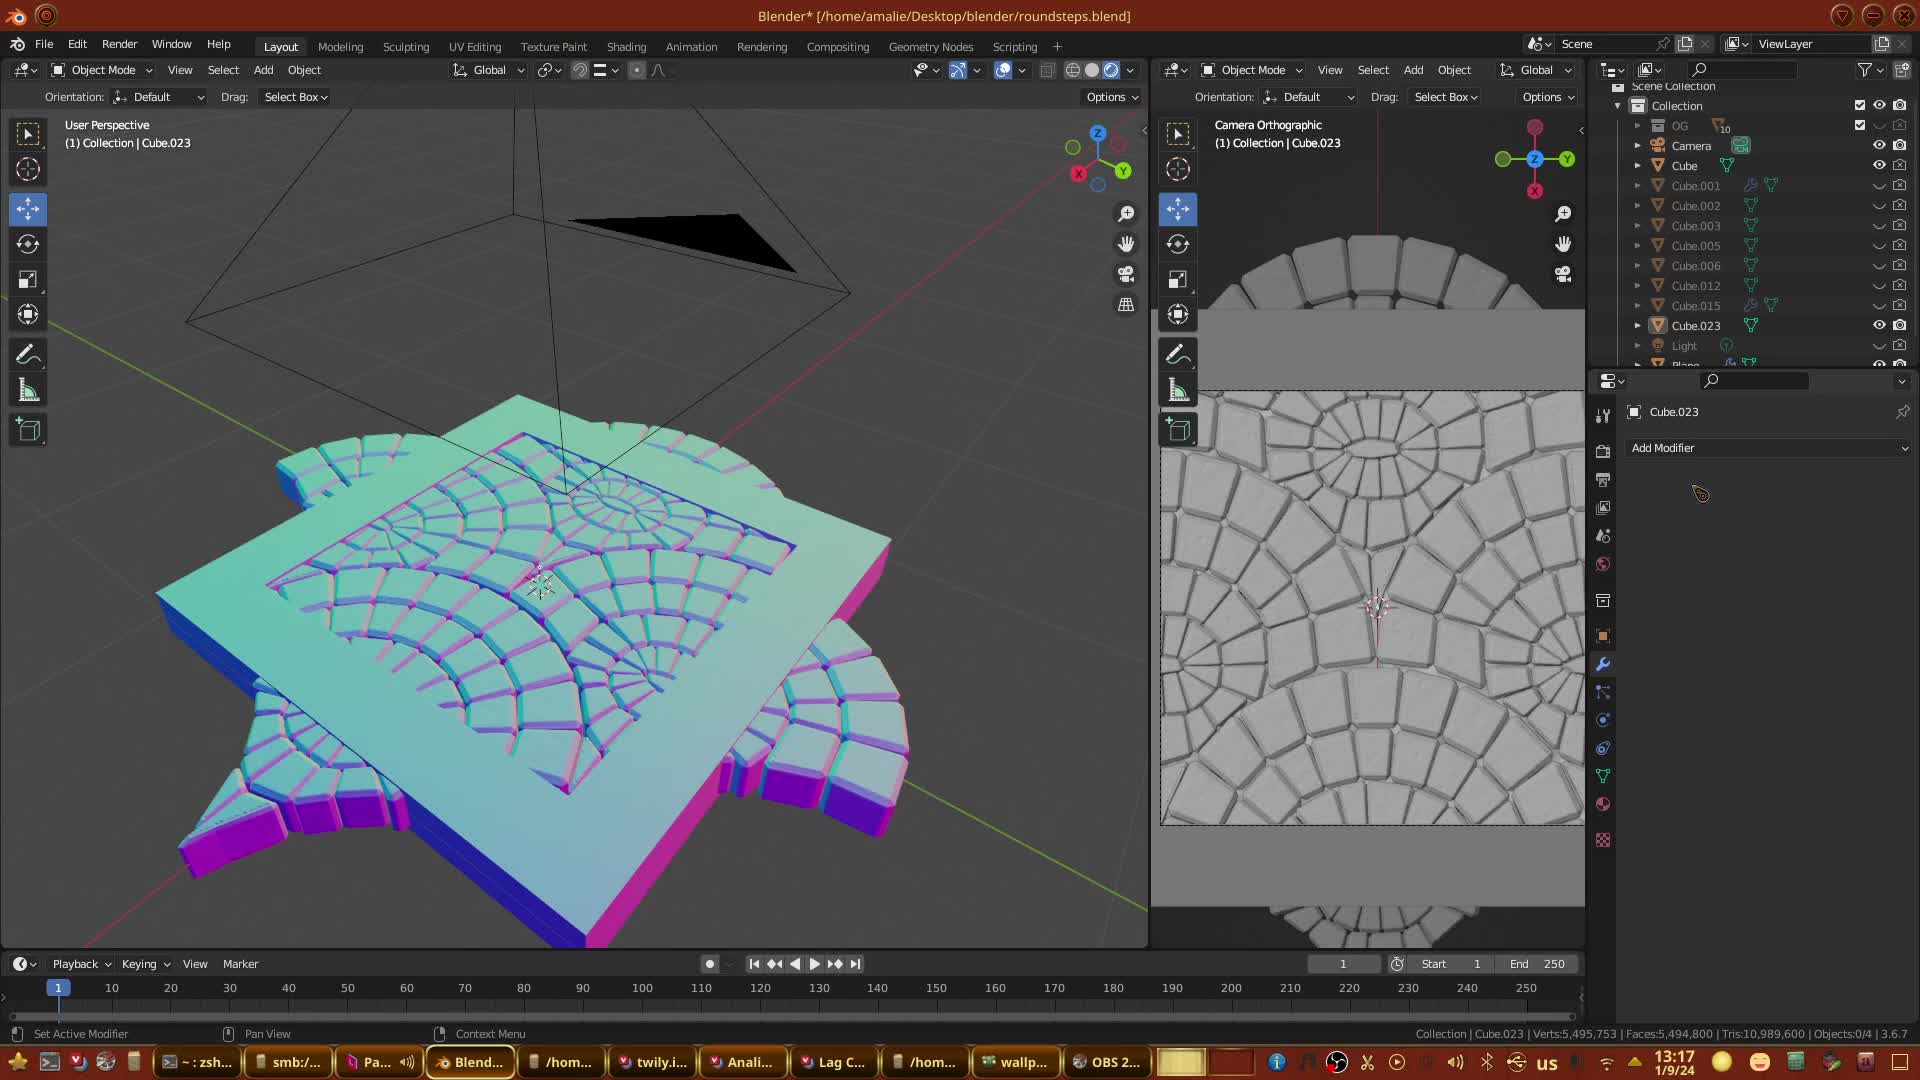Hide Cube.023 with its eye icon
The image size is (1920, 1080).
click(x=1879, y=325)
